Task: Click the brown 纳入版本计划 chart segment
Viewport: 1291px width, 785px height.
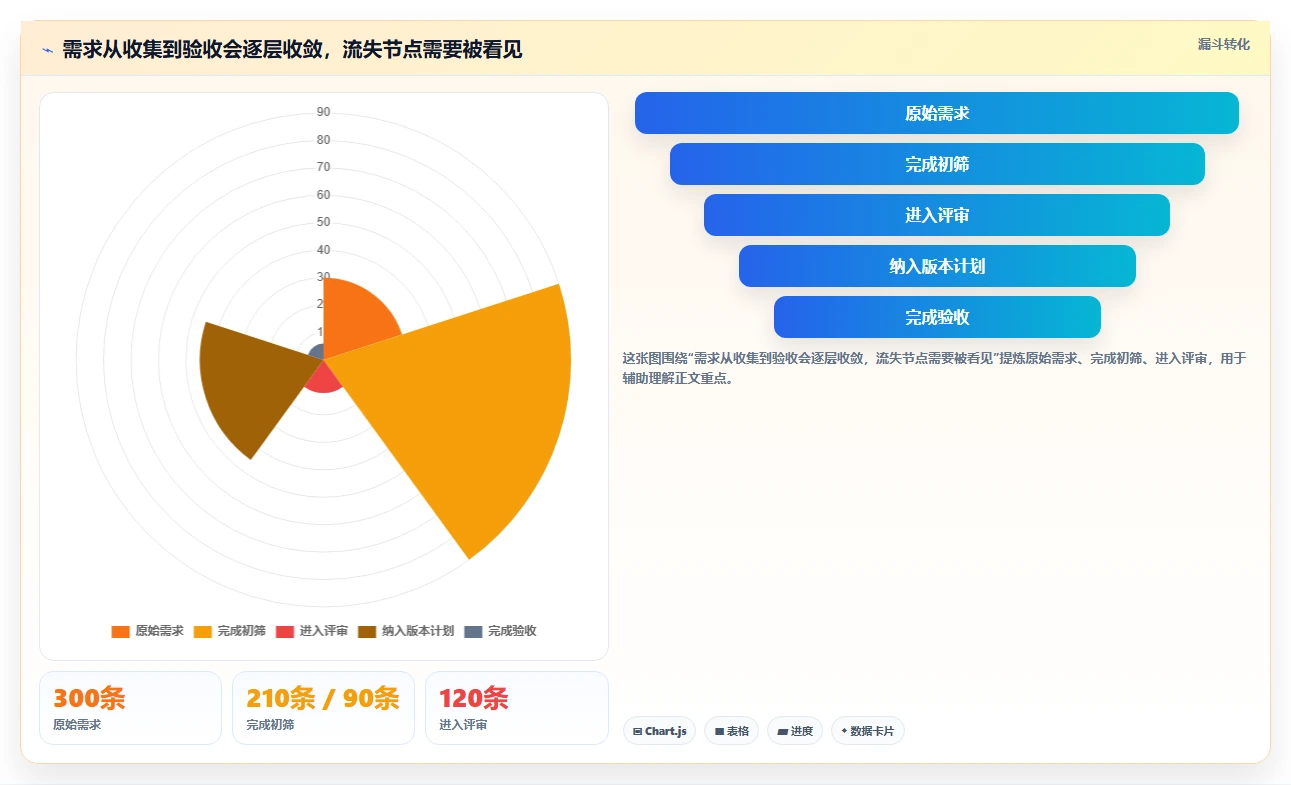Action: (x=250, y=385)
